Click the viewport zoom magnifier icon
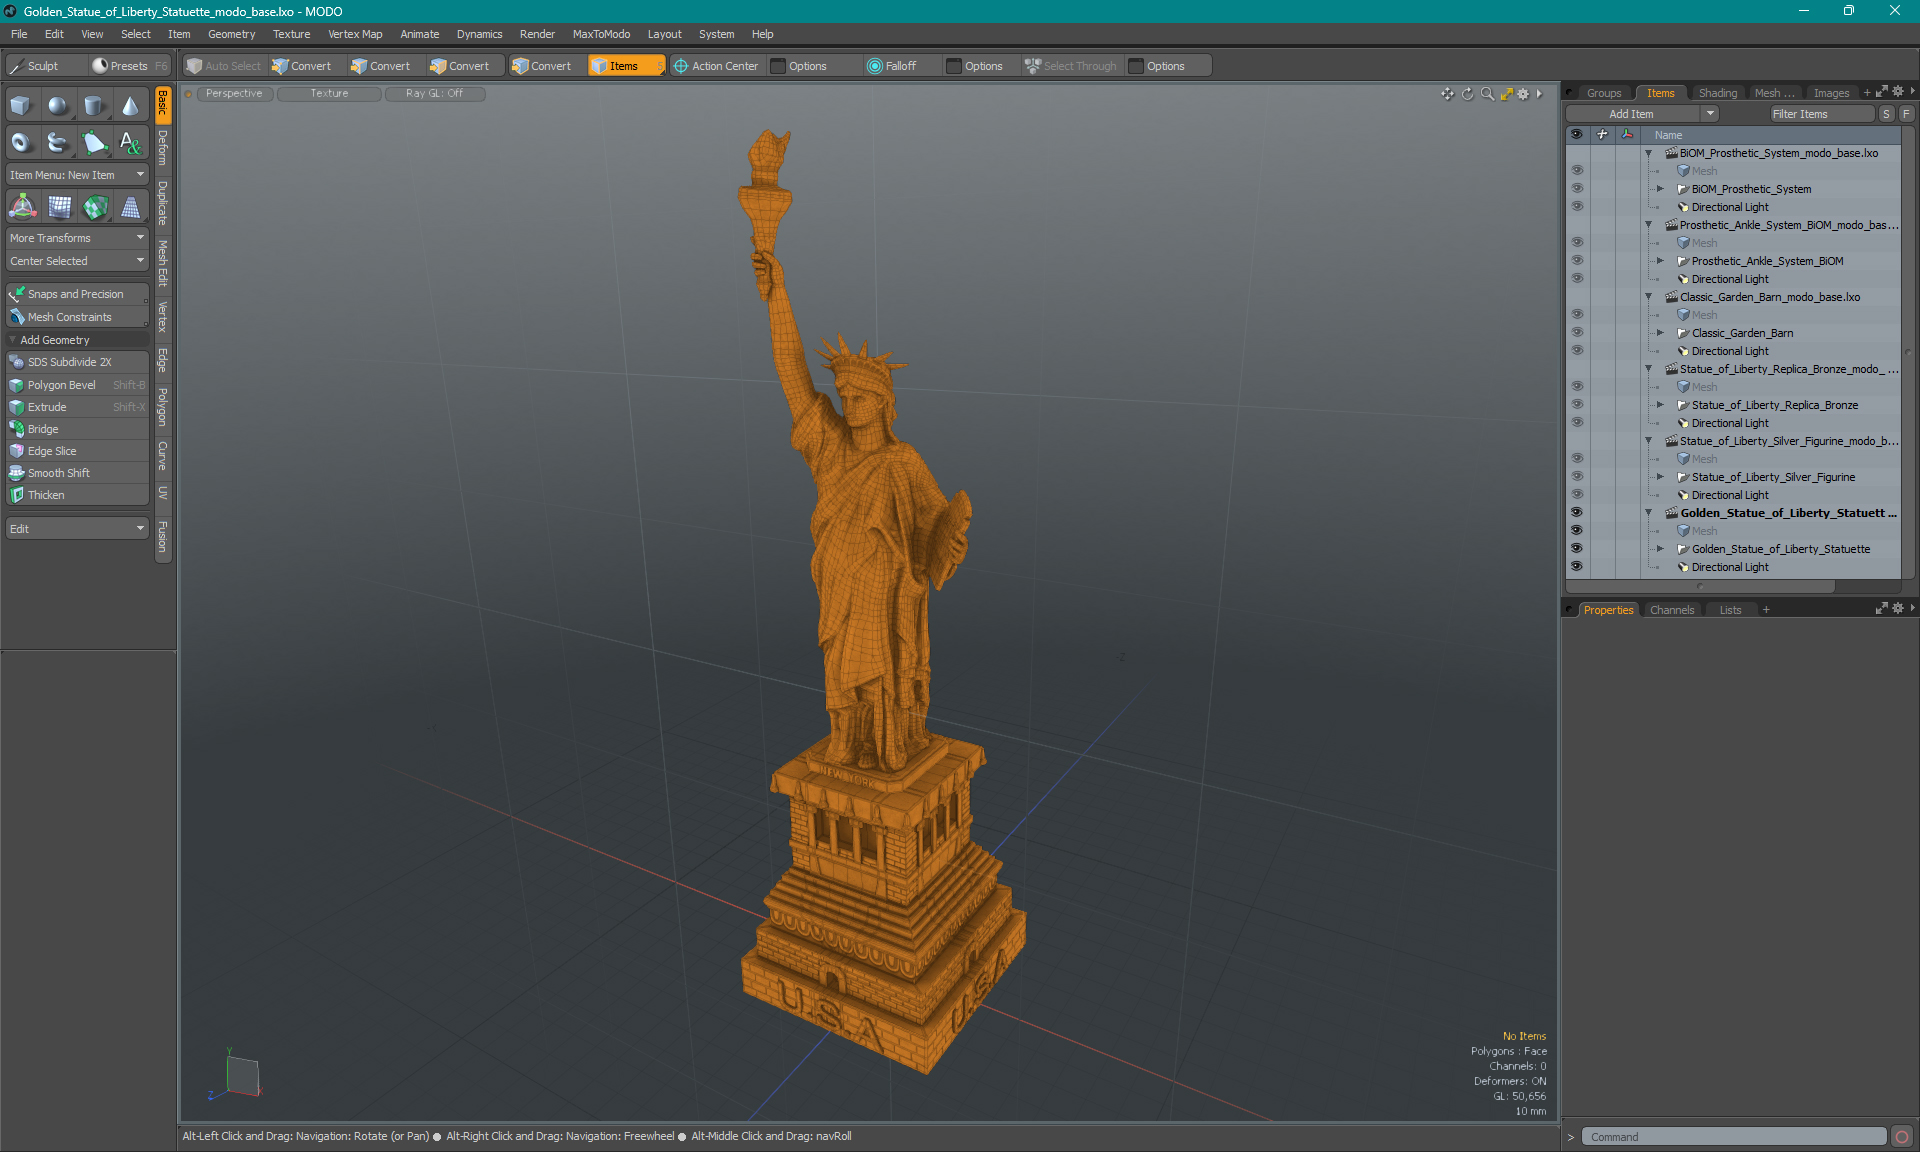This screenshot has height=1152, width=1920. tap(1487, 94)
